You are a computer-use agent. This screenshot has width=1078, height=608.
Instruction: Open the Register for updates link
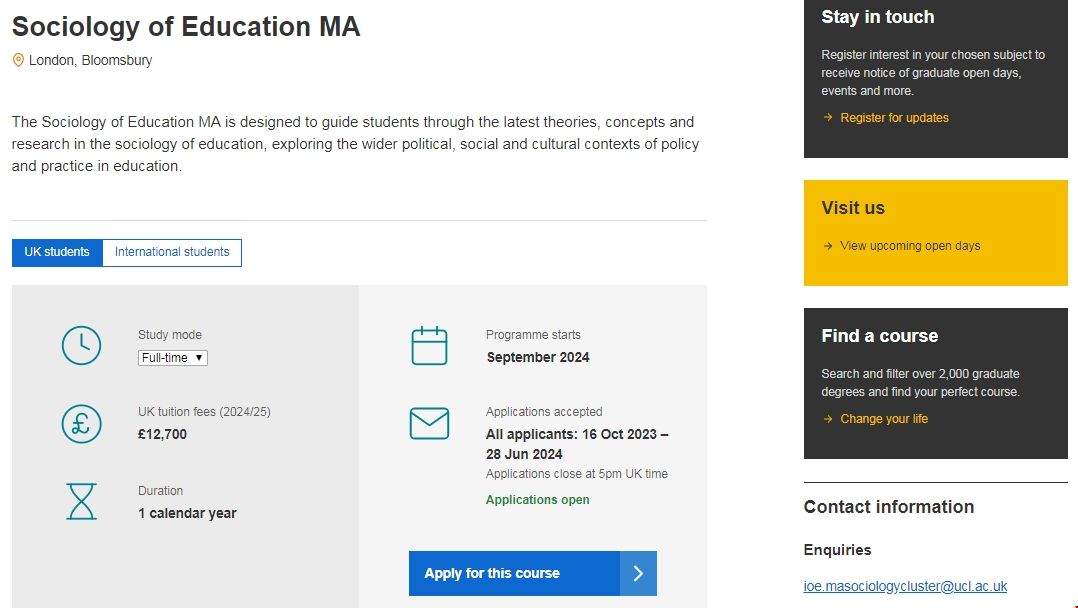(x=894, y=118)
